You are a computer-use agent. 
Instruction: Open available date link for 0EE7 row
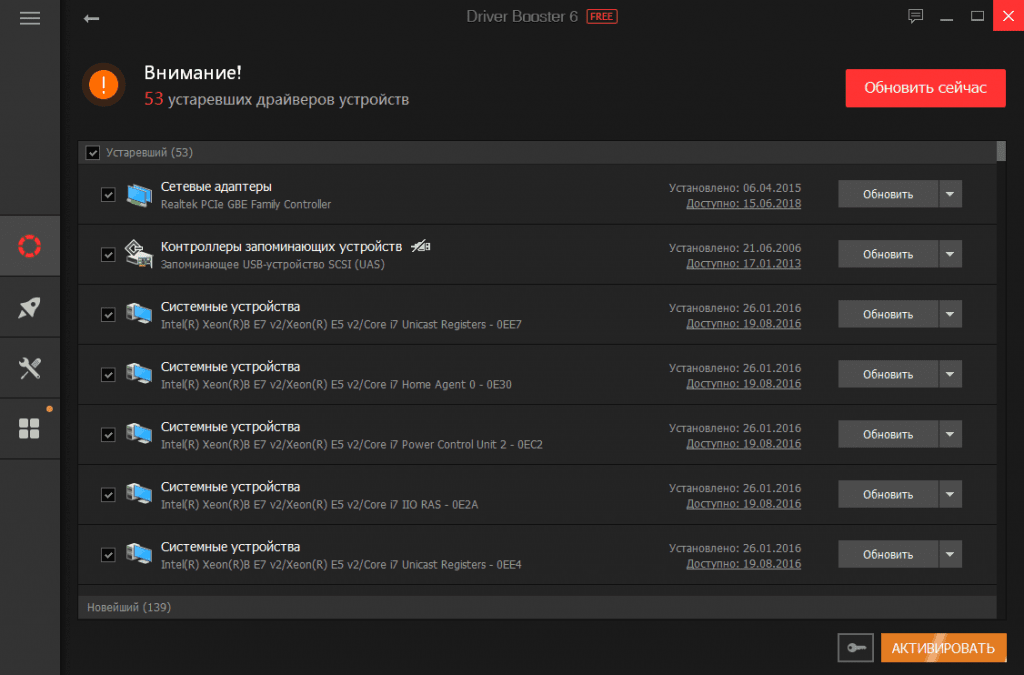coord(743,324)
